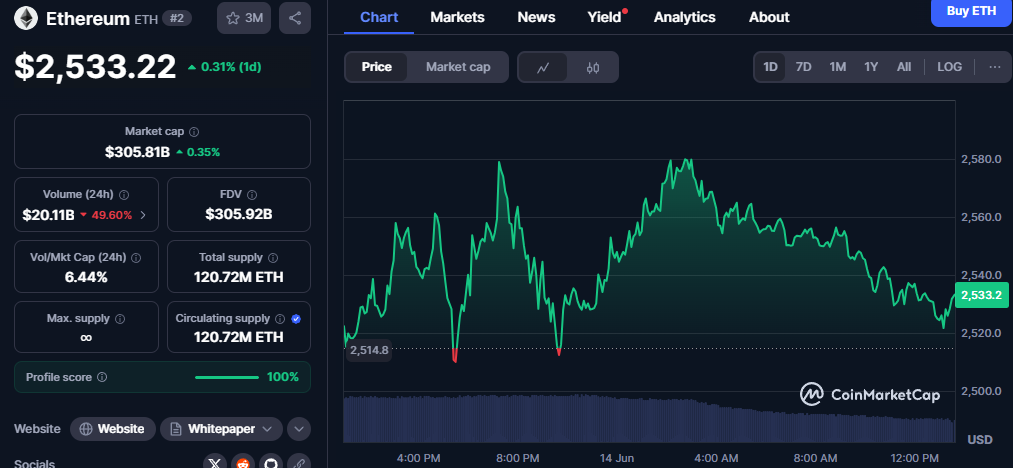Open the Reddit social icon
The image size is (1013, 468).
(244, 462)
